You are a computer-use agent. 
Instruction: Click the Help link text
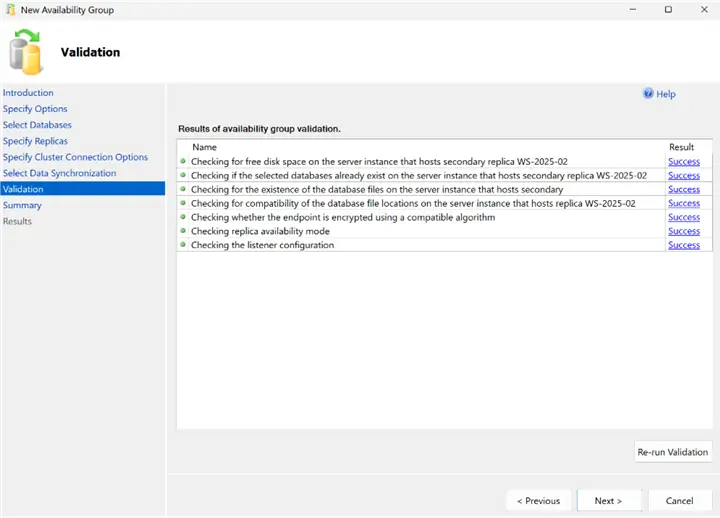tap(666, 94)
